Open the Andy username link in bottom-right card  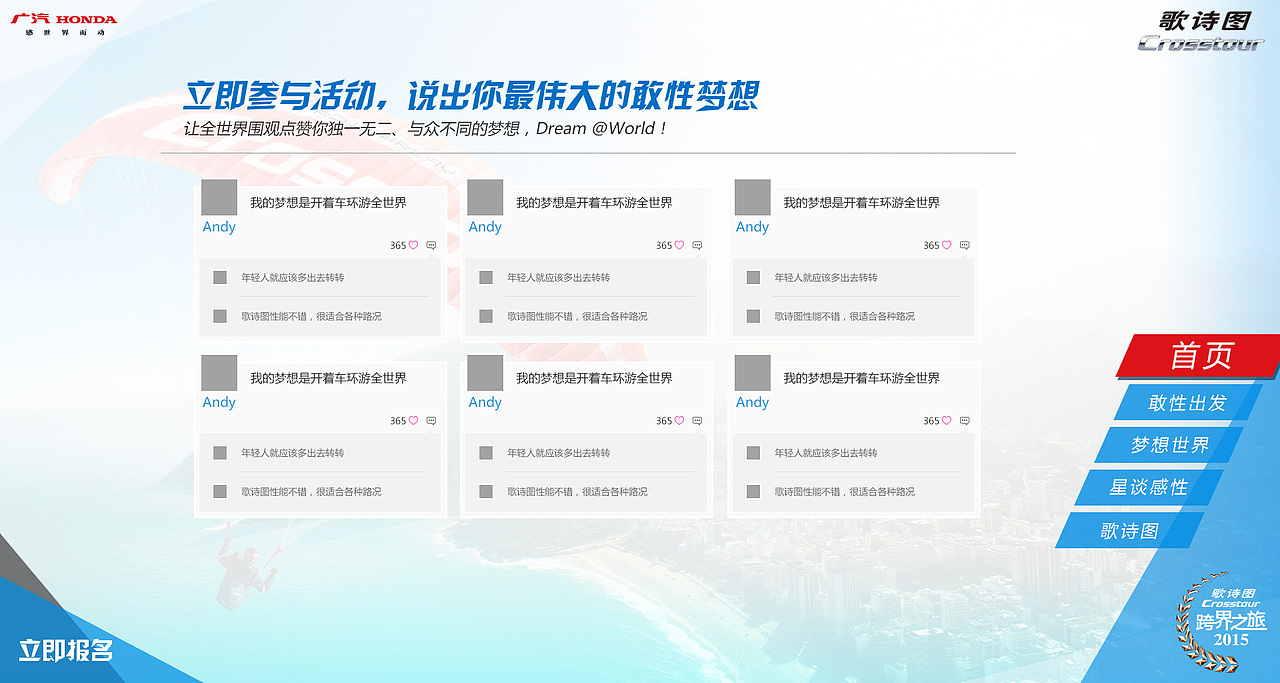click(x=752, y=403)
